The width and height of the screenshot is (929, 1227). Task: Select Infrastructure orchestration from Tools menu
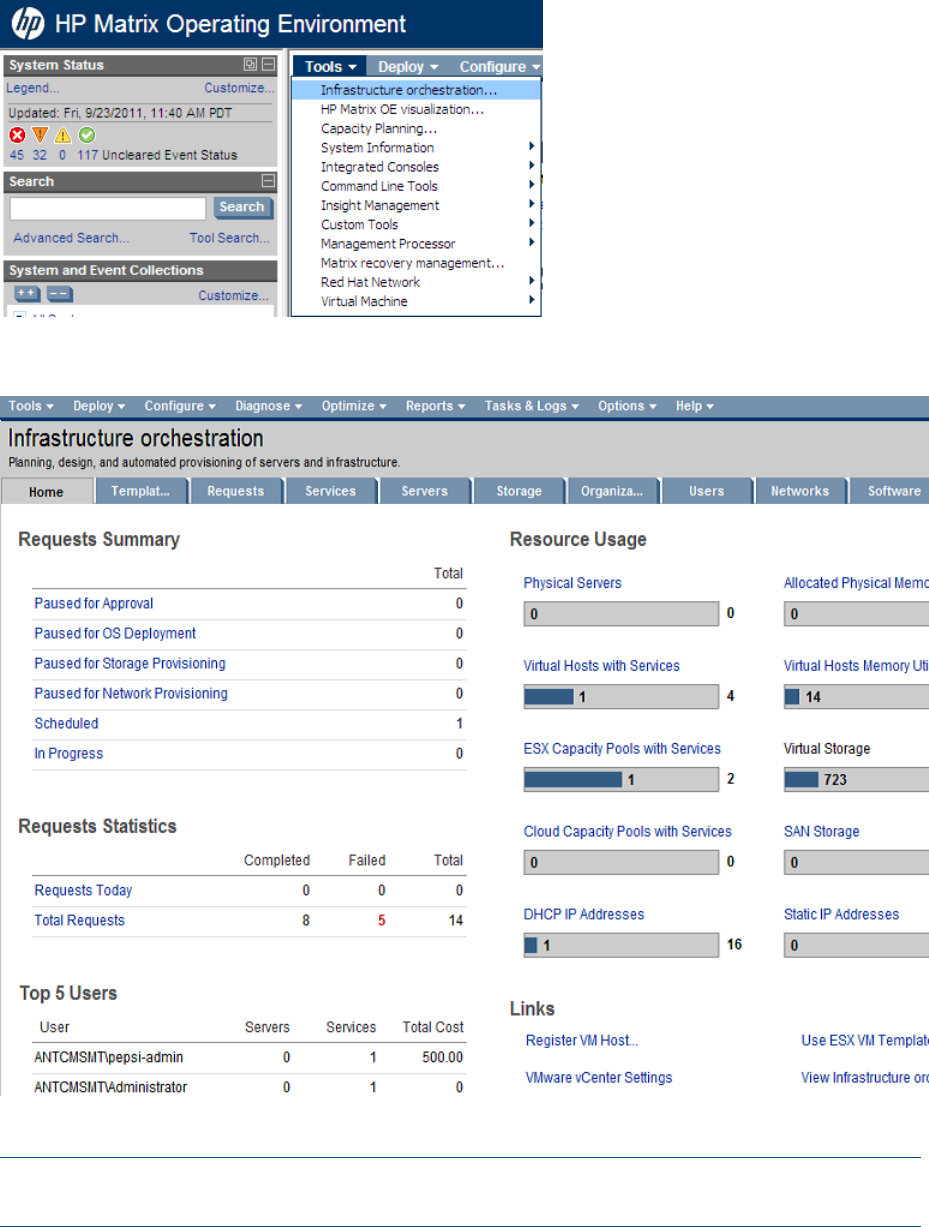click(x=409, y=90)
